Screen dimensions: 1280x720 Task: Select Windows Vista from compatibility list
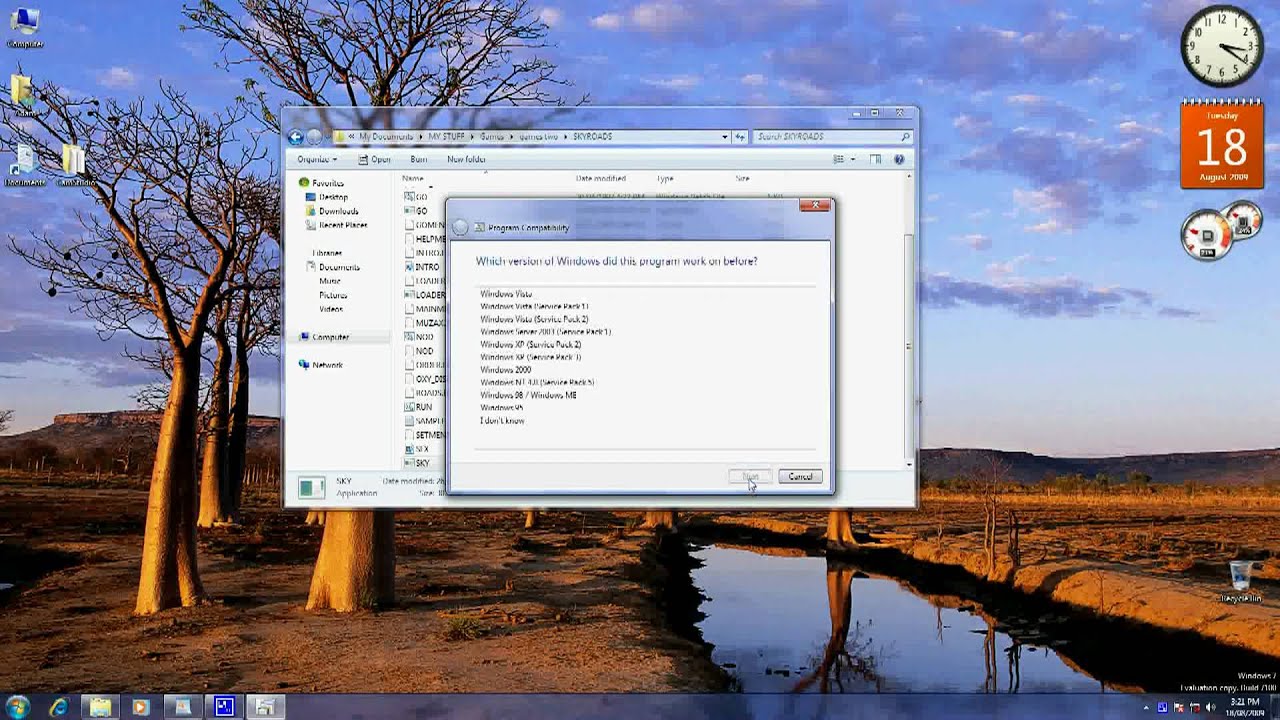[506, 294]
